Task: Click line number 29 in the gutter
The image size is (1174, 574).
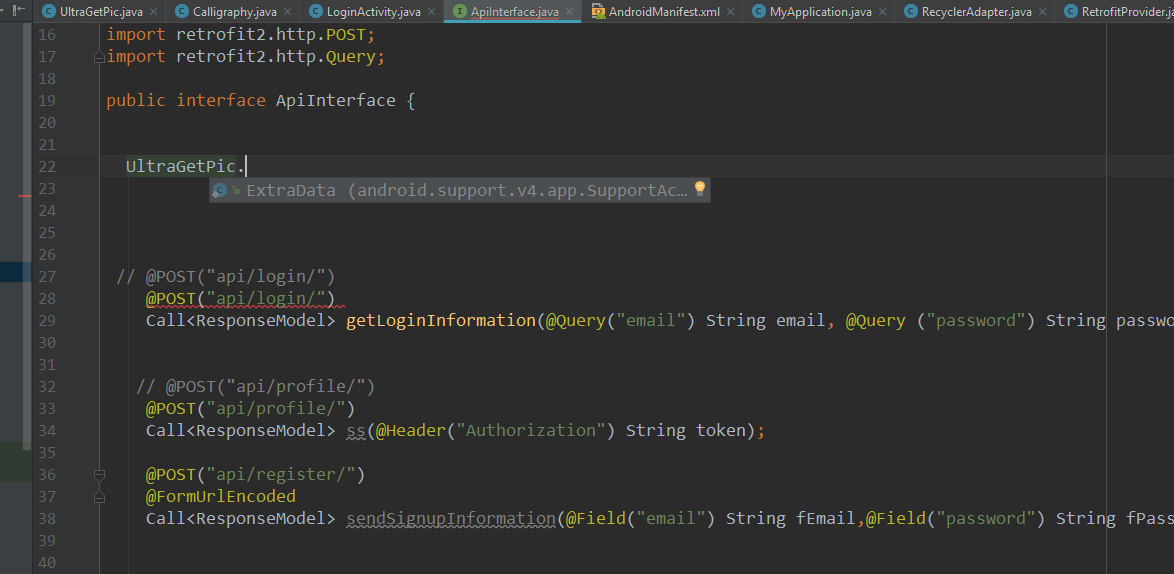Action: pos(47,321)
